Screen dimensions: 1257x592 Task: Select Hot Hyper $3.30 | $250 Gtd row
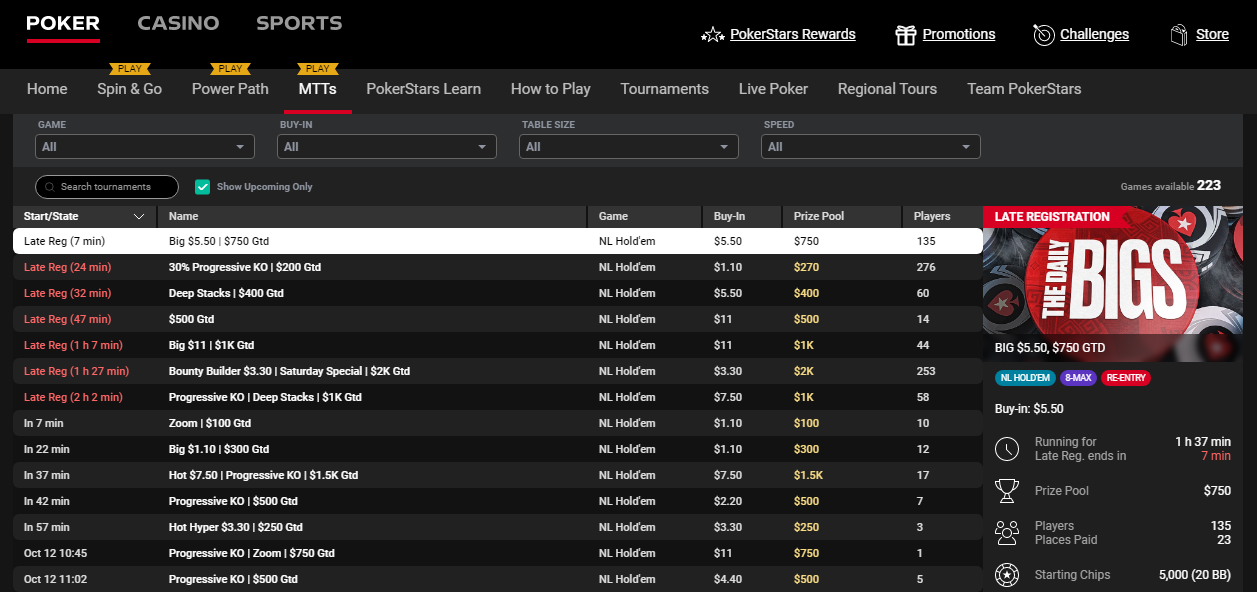497,527
